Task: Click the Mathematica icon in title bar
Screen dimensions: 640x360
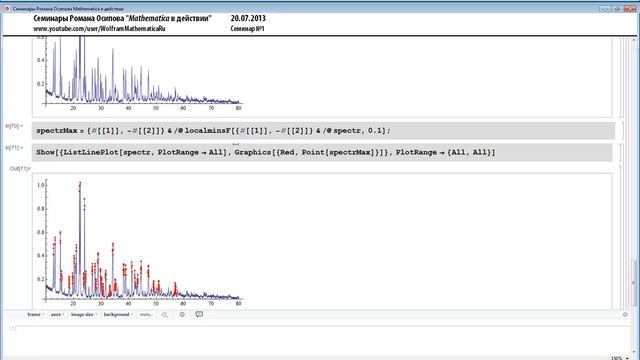Action: click(7, 8)
